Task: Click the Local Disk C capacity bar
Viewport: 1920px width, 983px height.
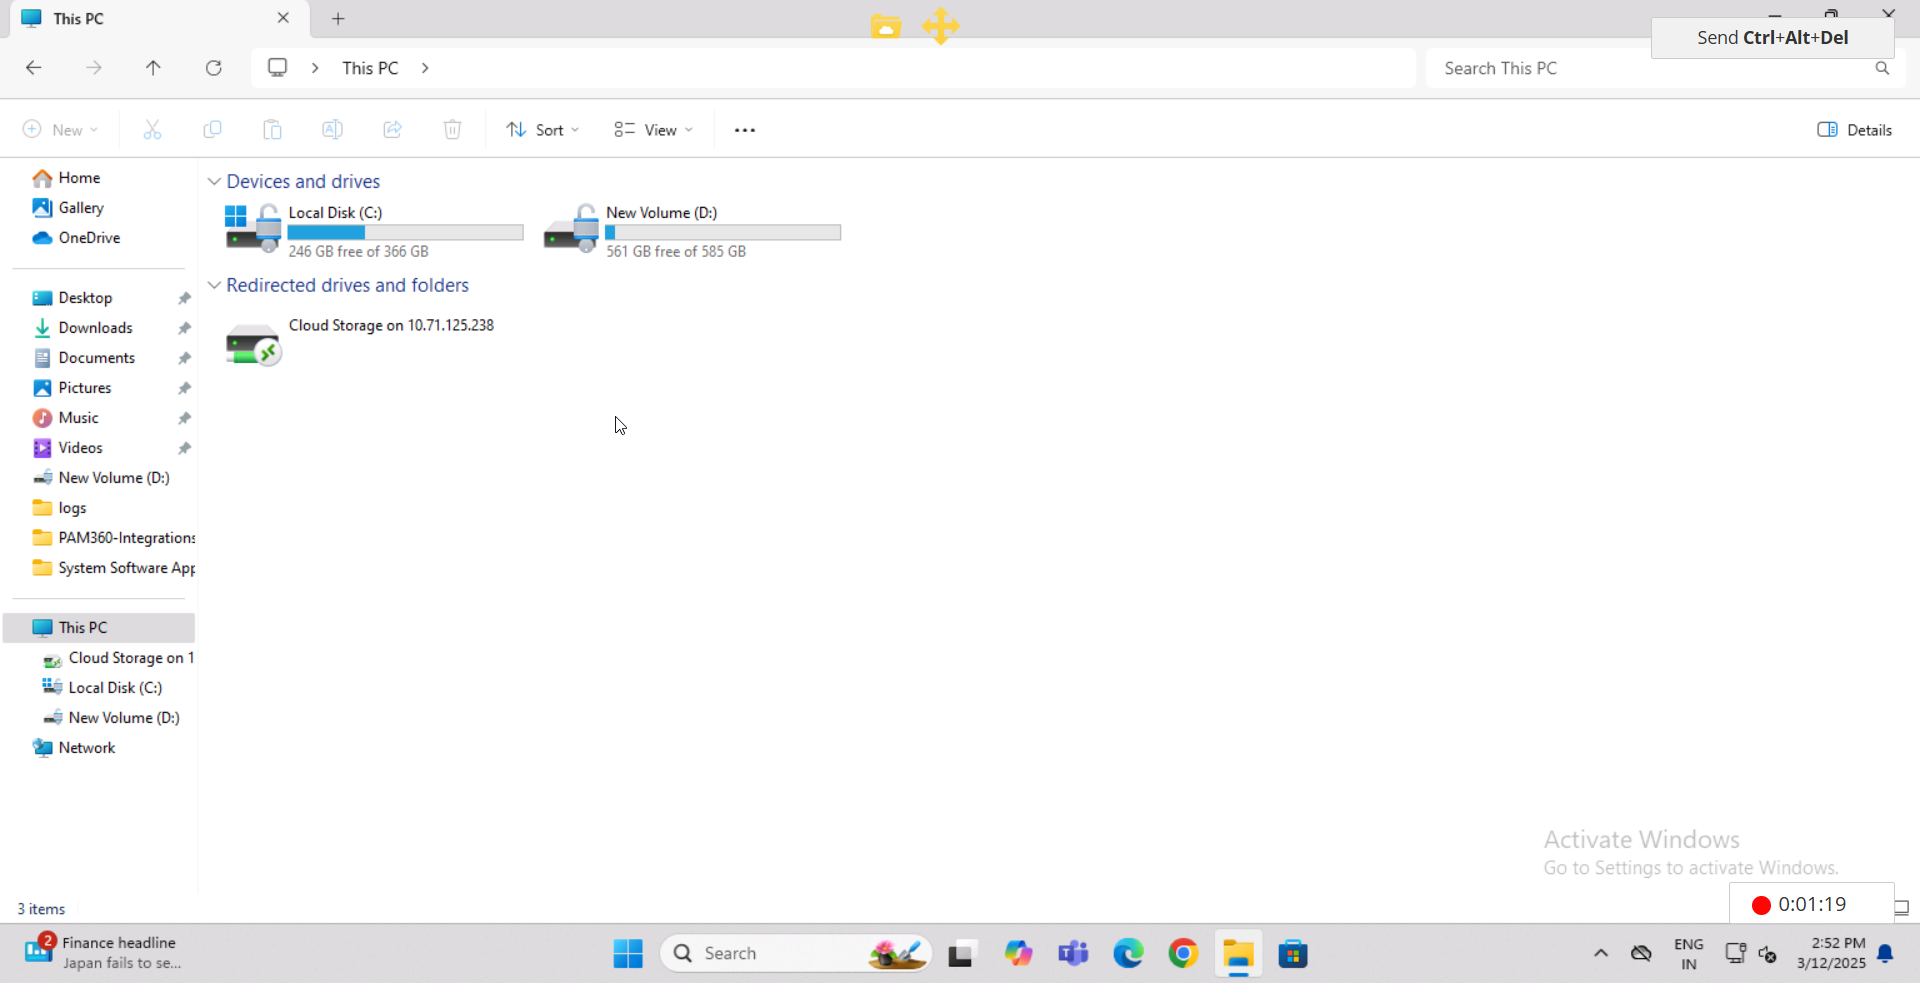Action: pos(404,232)
